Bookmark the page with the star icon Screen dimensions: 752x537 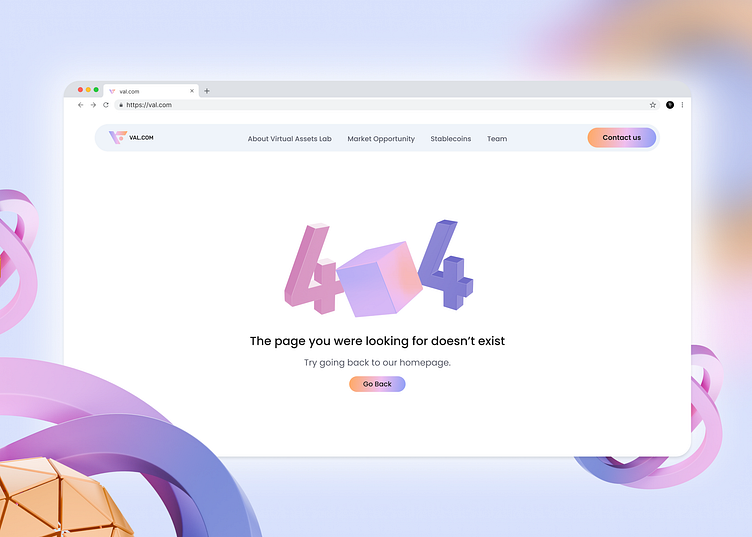coord(653,105)
